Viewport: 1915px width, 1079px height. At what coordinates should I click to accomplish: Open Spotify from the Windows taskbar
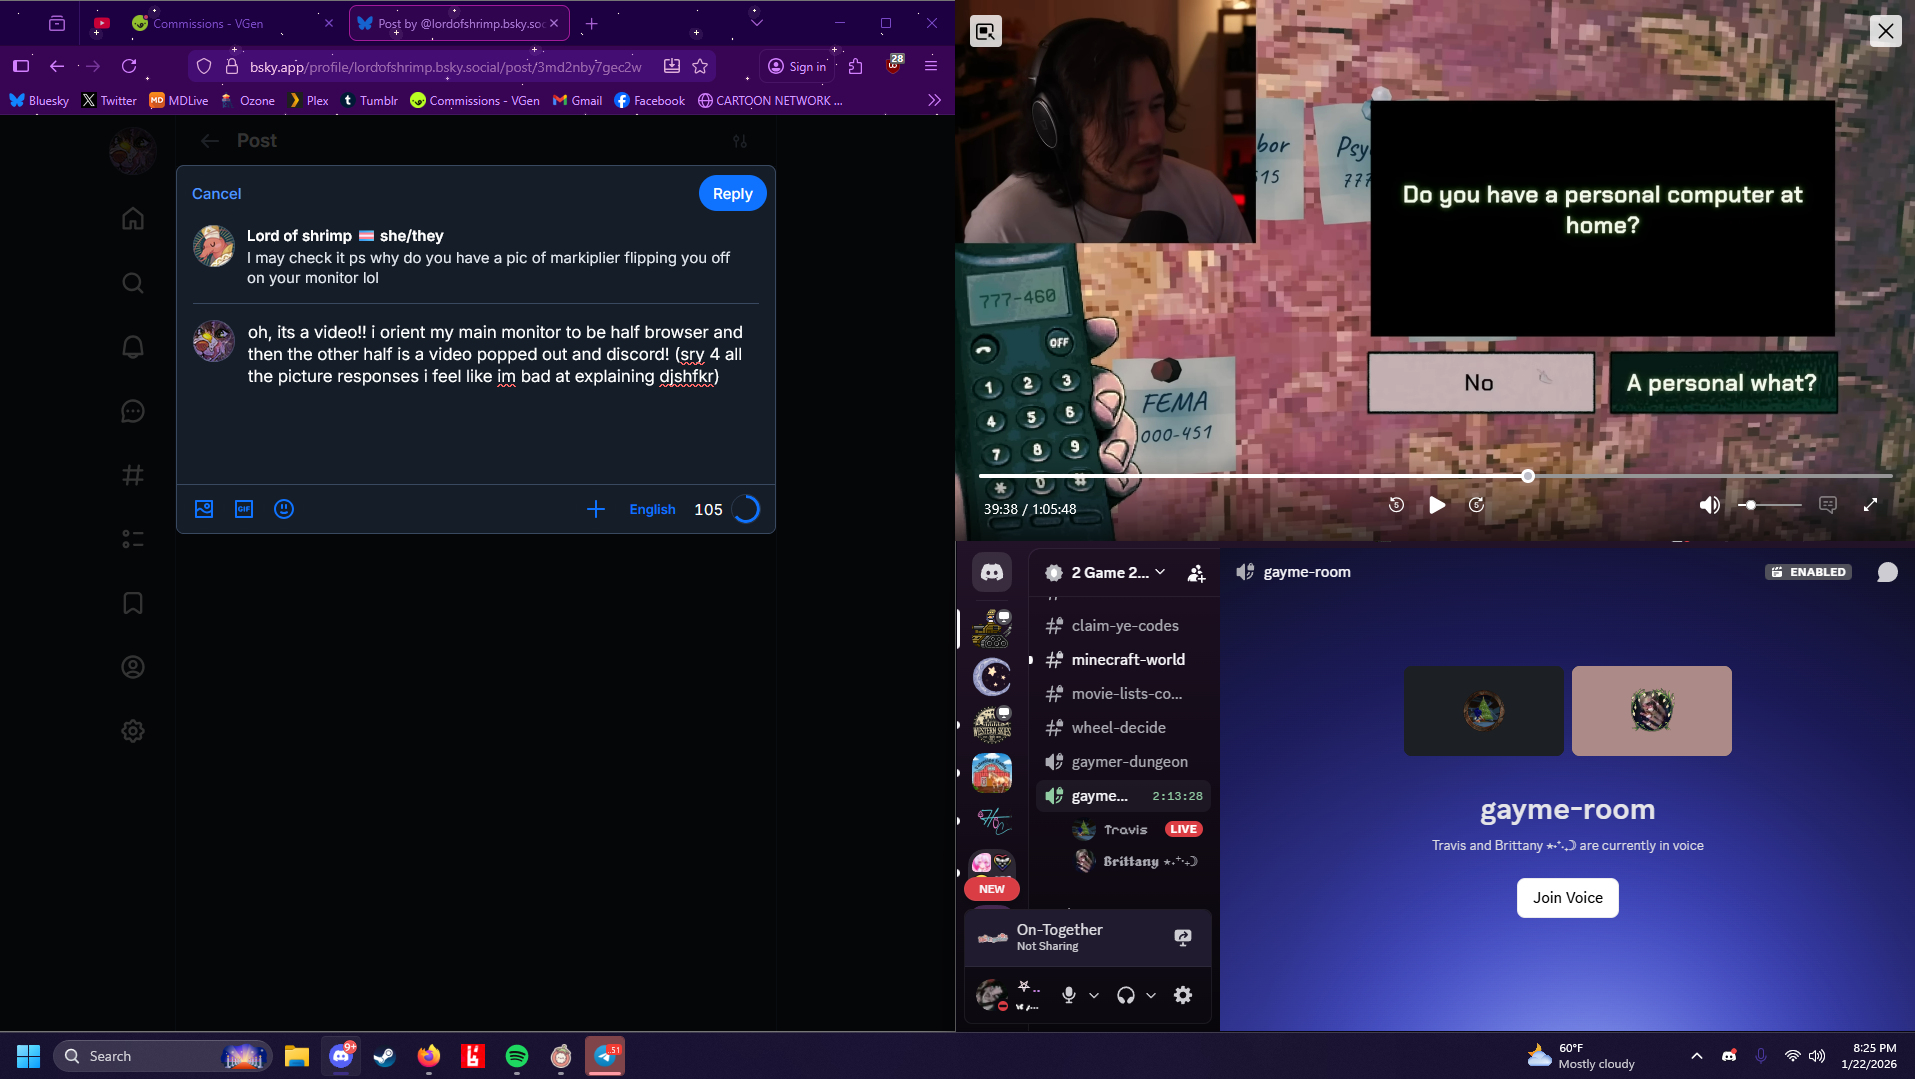tap(517, 1056)
